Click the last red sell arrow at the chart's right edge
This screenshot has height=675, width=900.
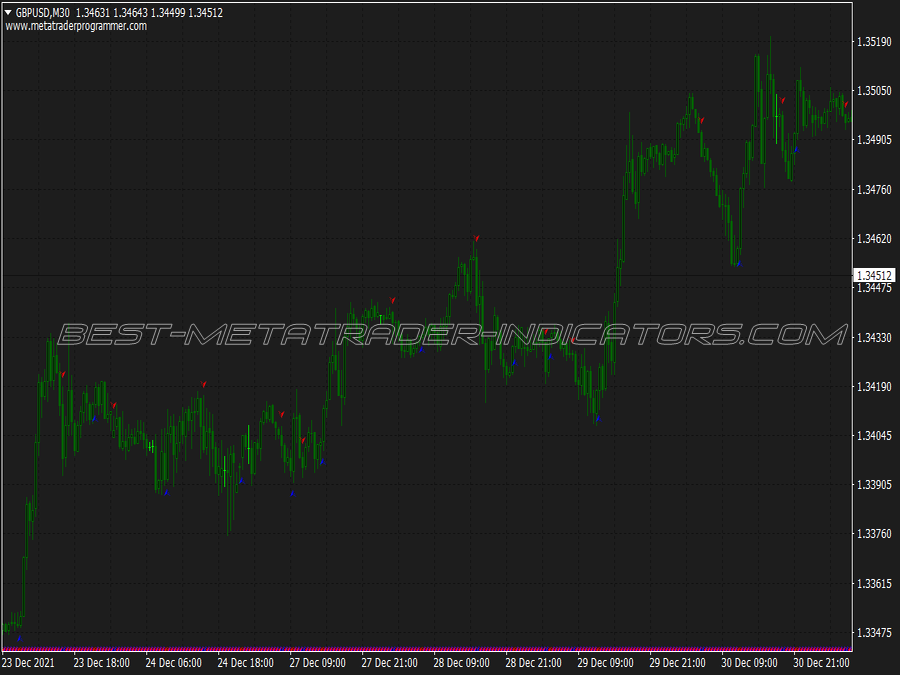846,104
